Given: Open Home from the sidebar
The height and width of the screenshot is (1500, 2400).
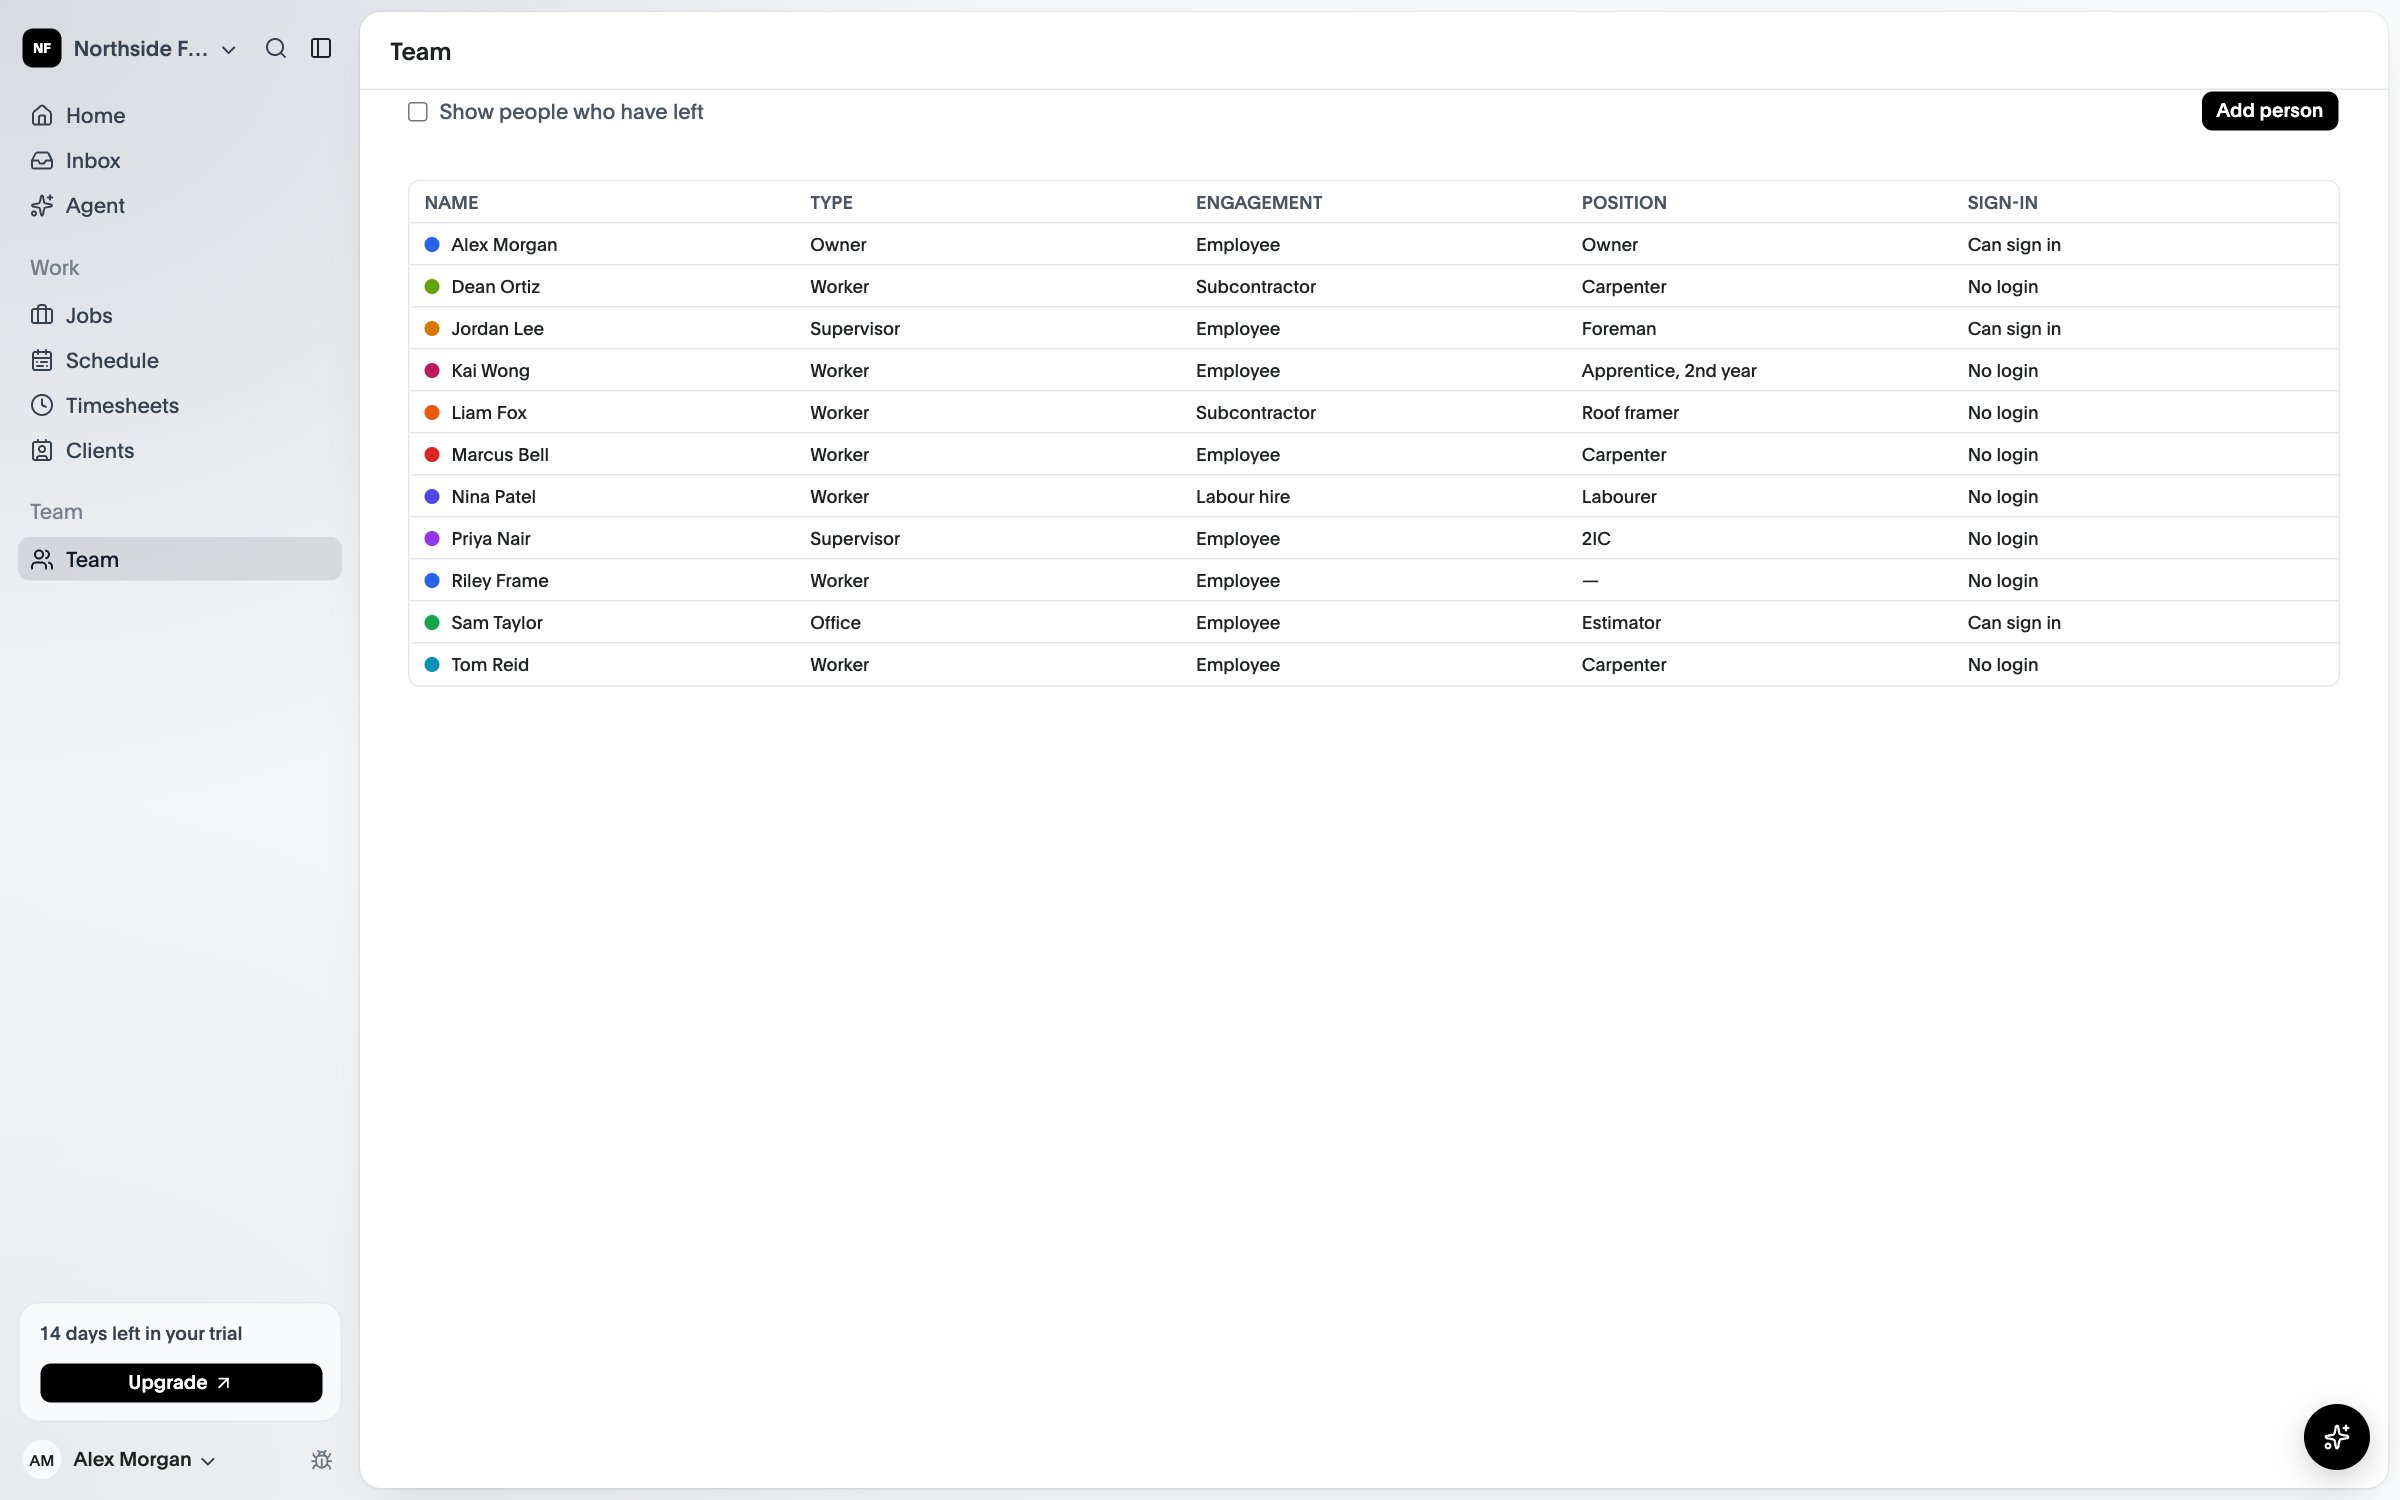Looking at the screenshot, I should point(180,115).
